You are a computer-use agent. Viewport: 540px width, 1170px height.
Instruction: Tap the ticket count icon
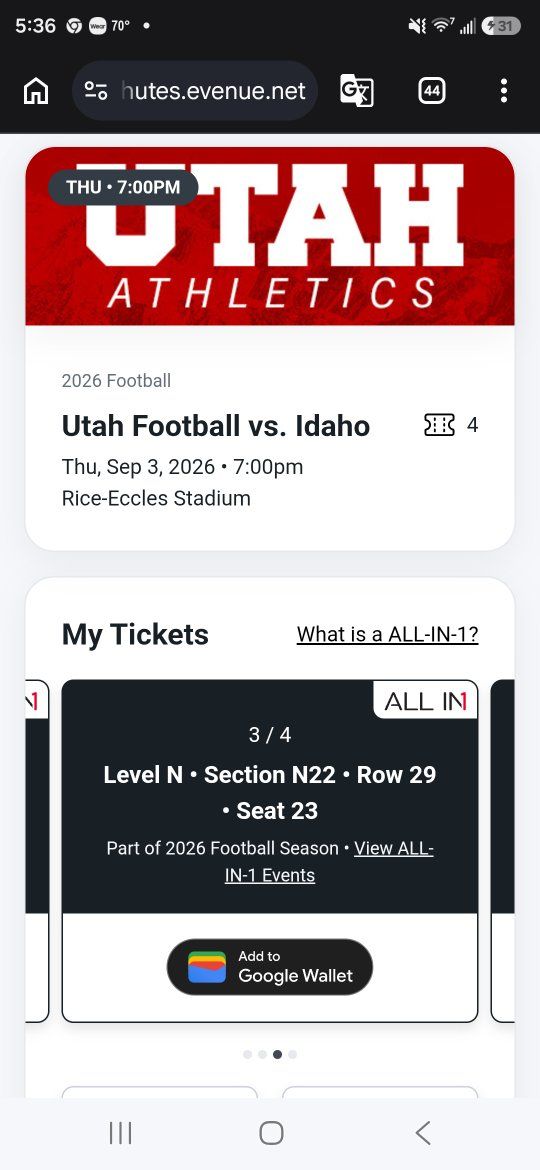[x=439, y=425]
